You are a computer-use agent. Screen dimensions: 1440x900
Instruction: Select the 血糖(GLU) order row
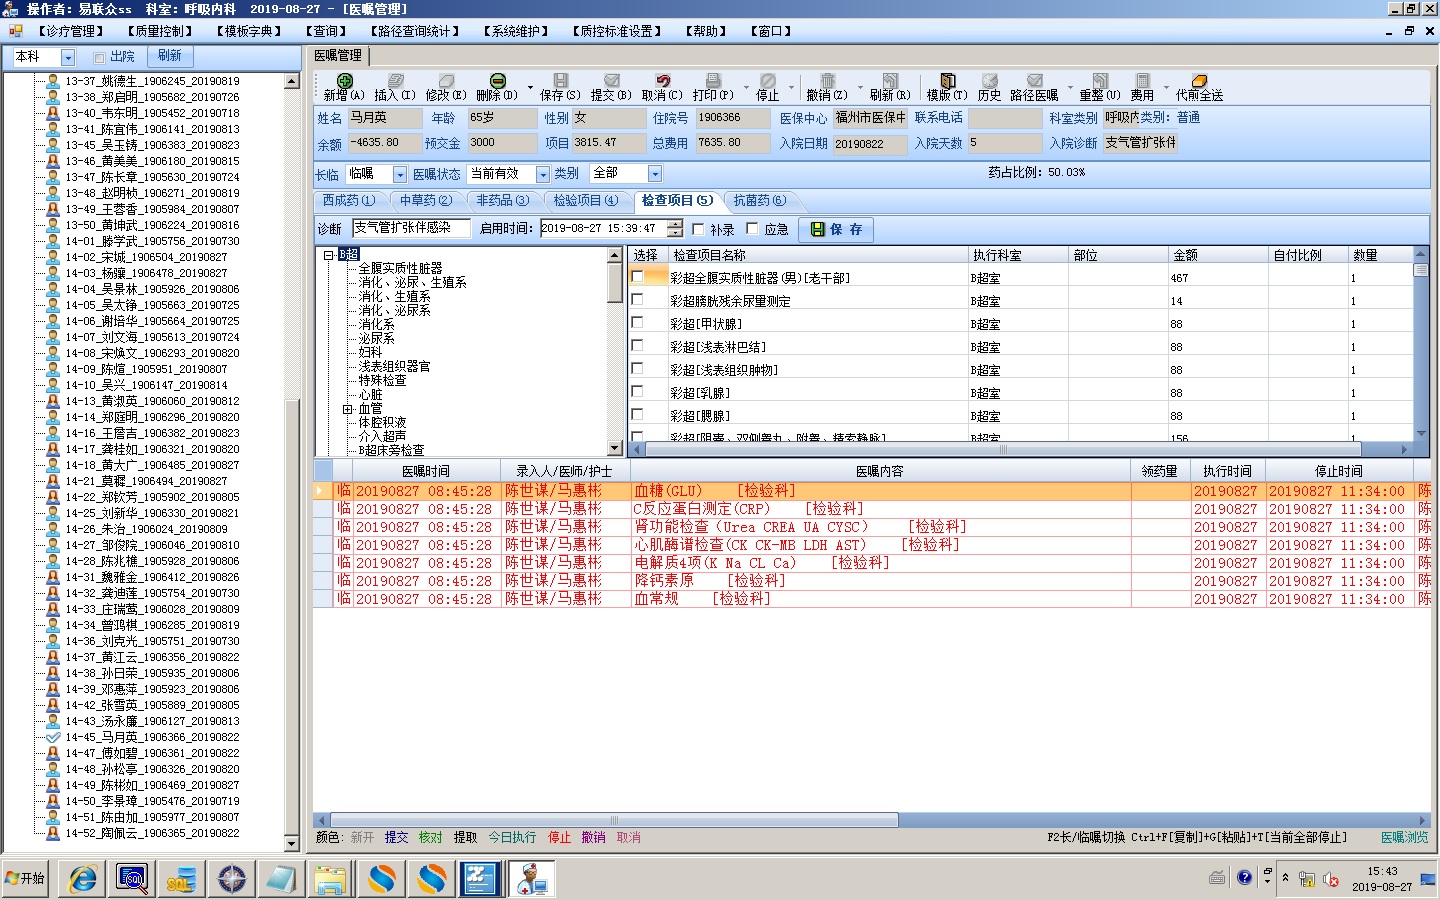872,491
